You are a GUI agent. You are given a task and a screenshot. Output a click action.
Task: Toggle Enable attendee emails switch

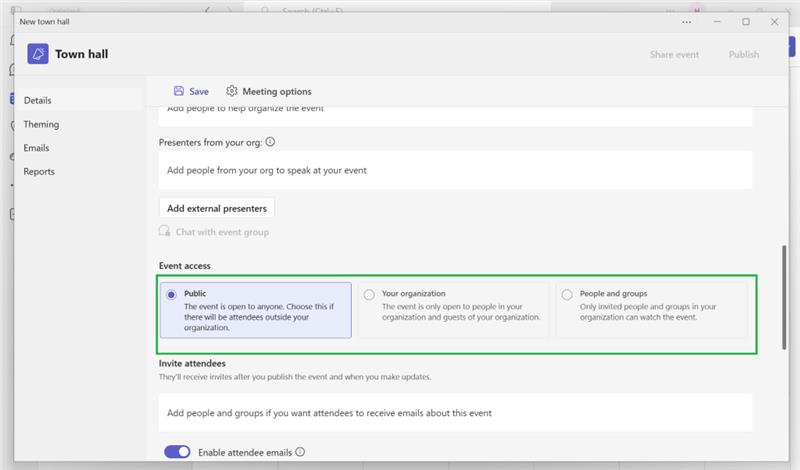(177, 452)
